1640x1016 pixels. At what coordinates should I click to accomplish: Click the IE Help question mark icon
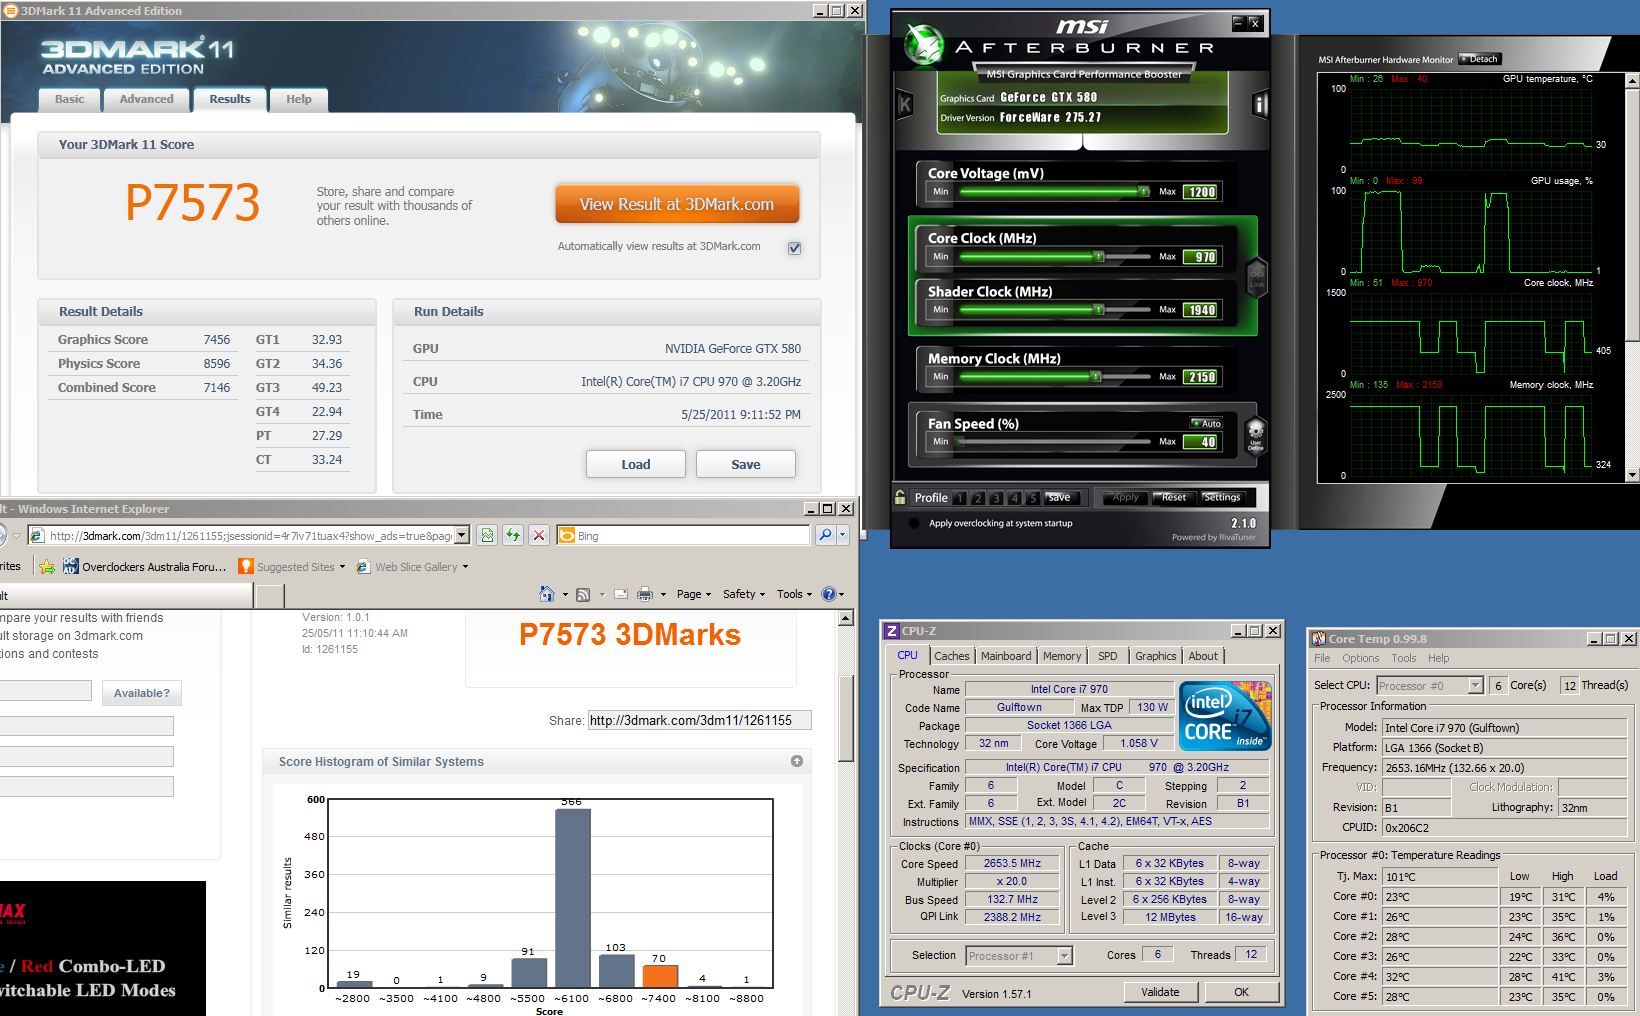(x=828, y=594)
